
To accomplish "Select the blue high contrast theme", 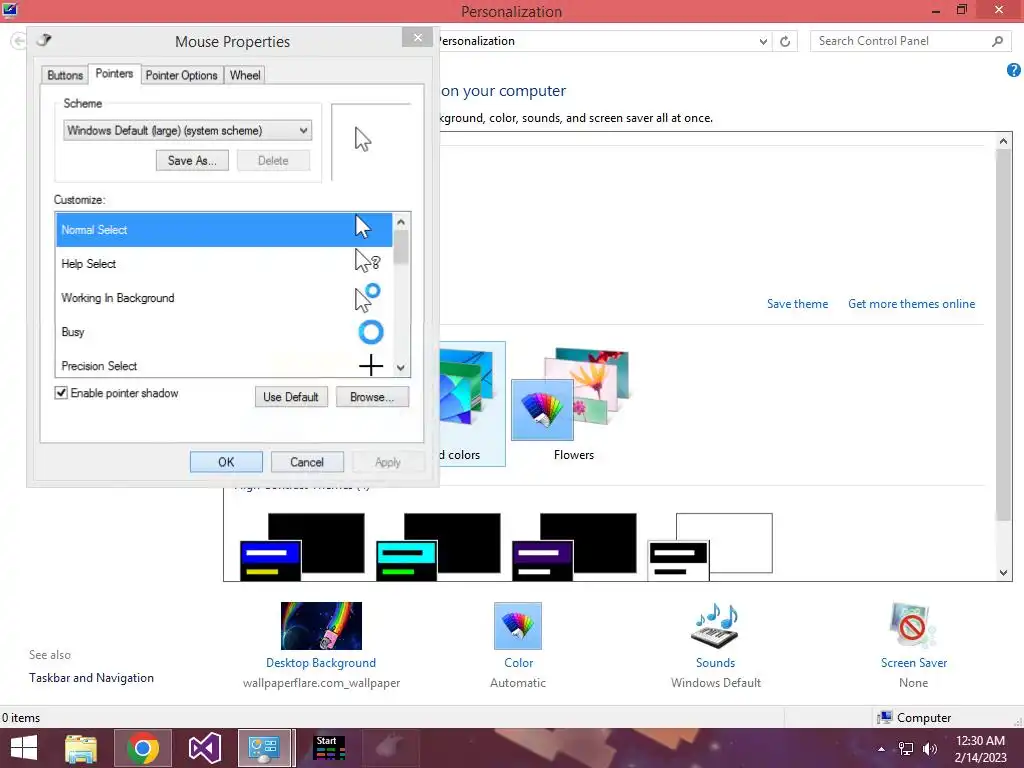I will coord(302,547).
